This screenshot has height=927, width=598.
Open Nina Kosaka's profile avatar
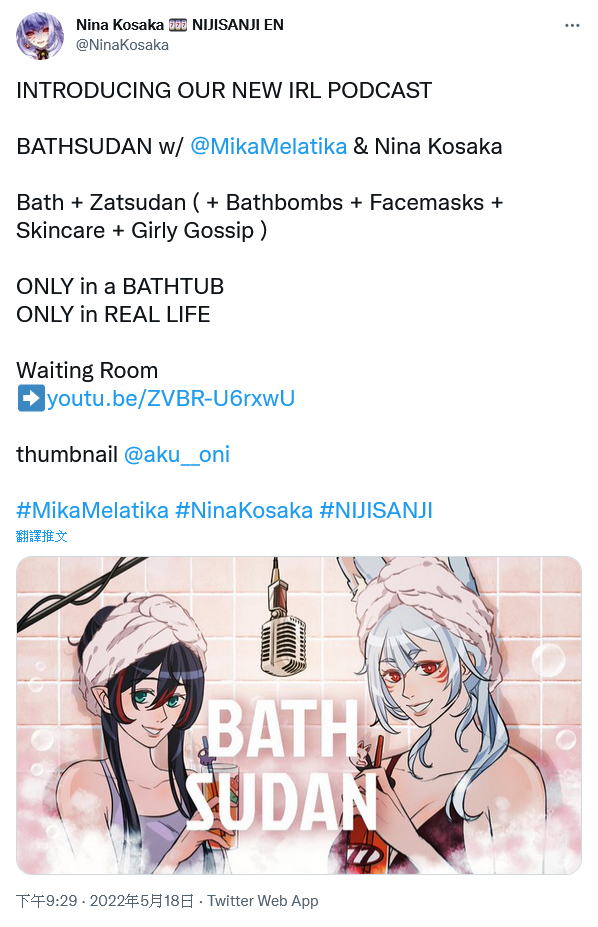point(40,35)
